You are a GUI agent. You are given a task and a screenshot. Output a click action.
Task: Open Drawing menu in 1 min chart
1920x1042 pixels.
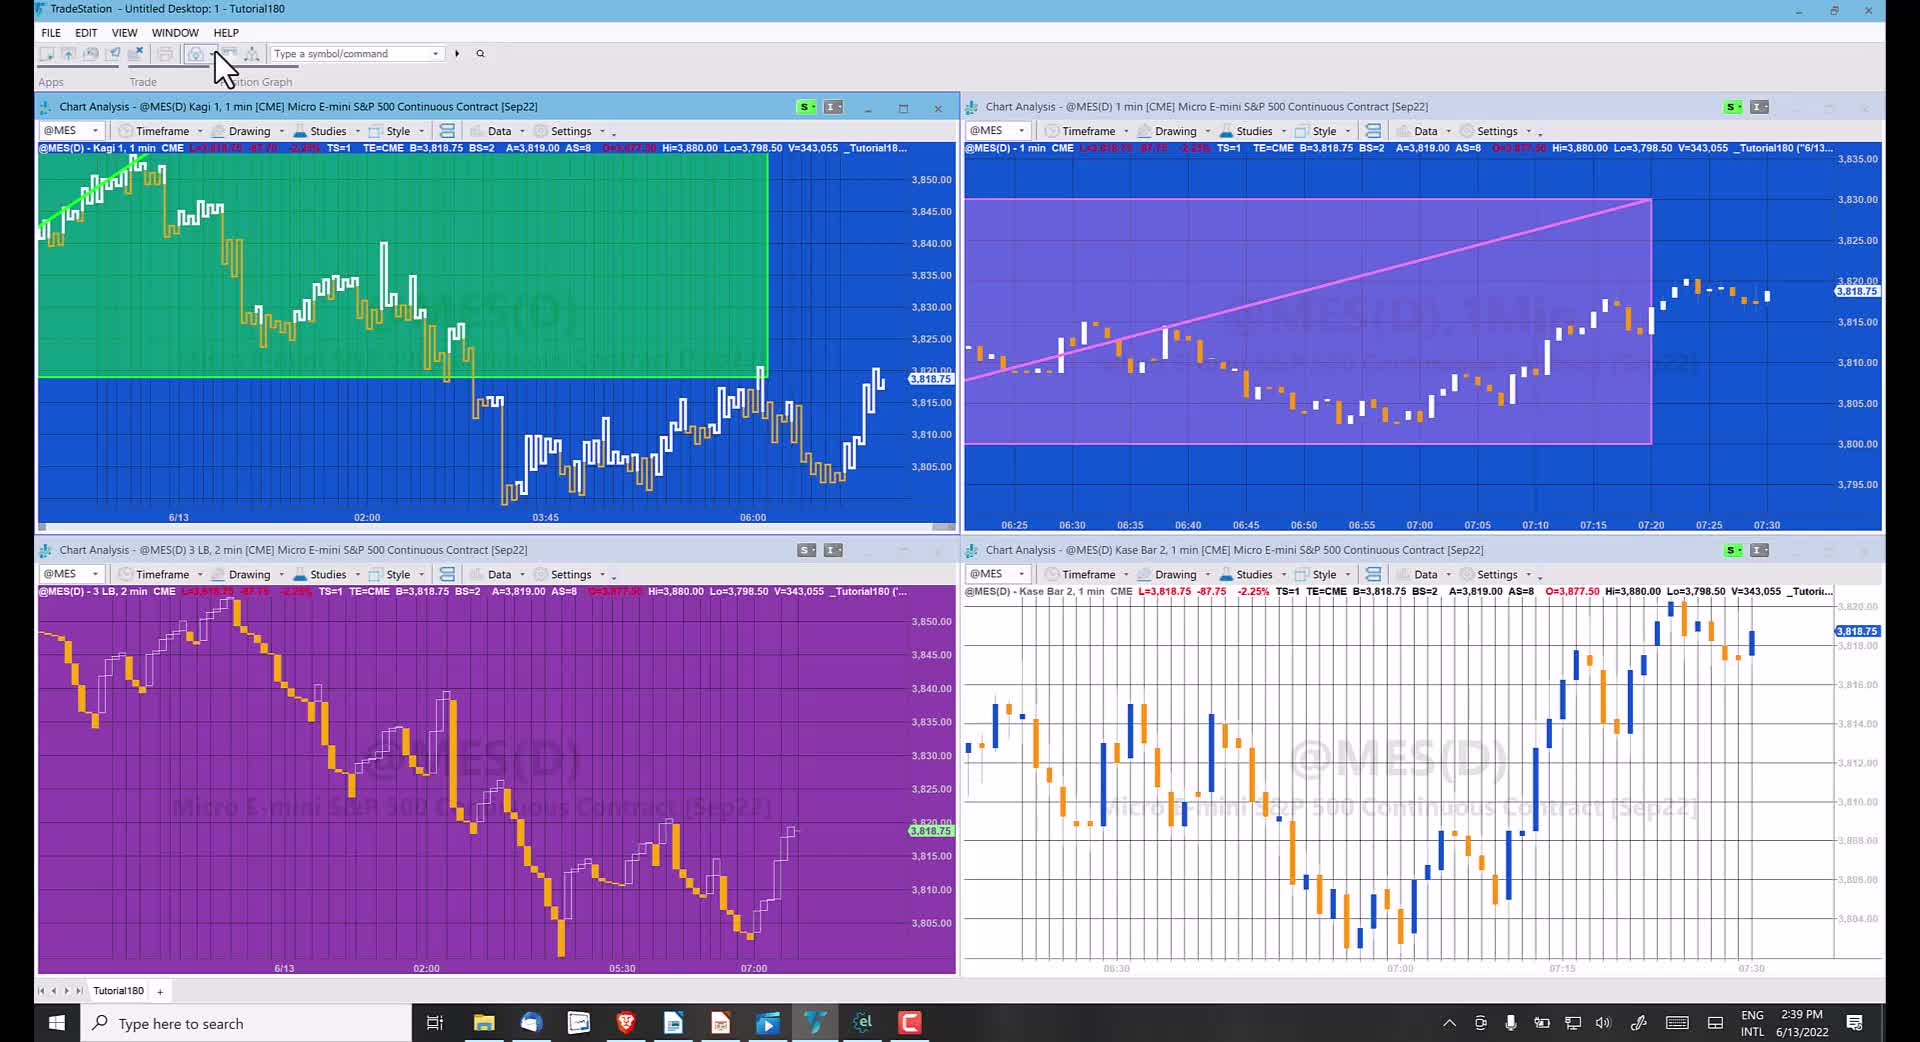pyautogui.click(x=1174, y=131)
